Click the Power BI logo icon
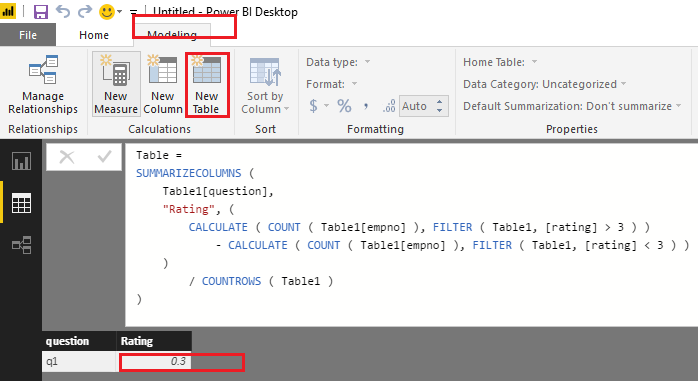 pyautogui.click(x=8, y=12)
